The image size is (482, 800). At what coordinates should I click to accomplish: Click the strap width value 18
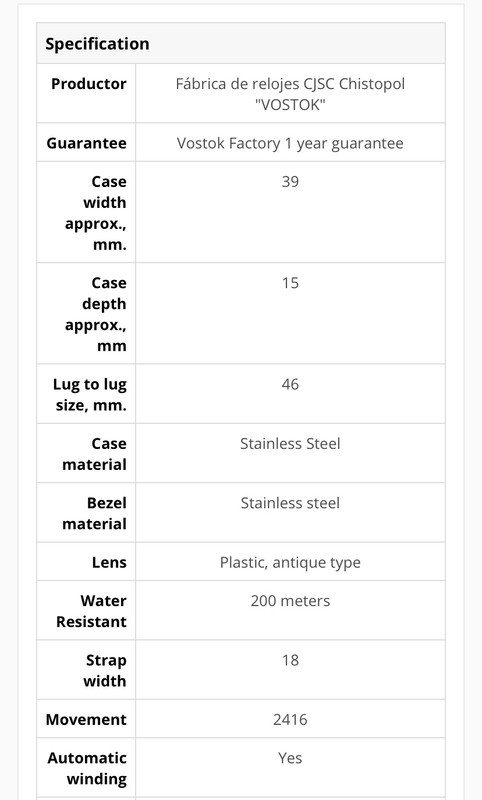290,660
